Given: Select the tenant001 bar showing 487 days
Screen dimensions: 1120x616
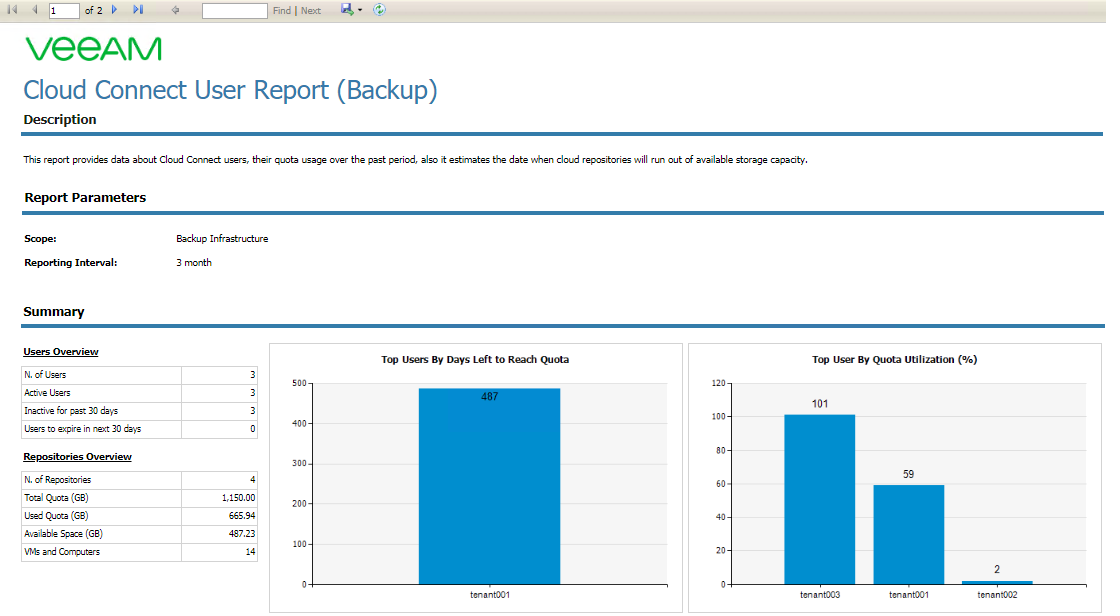Looking at the screenshot, I should click(489, 486).
